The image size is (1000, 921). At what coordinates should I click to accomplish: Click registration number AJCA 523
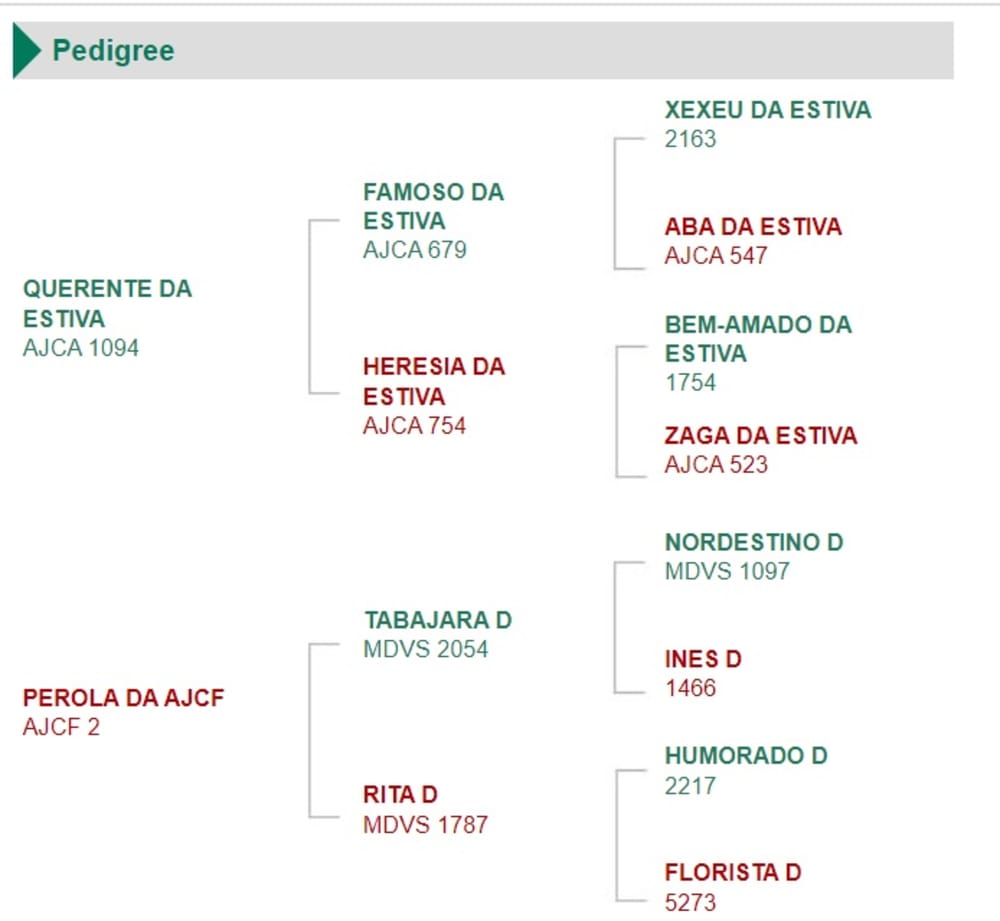click(715, 464)
